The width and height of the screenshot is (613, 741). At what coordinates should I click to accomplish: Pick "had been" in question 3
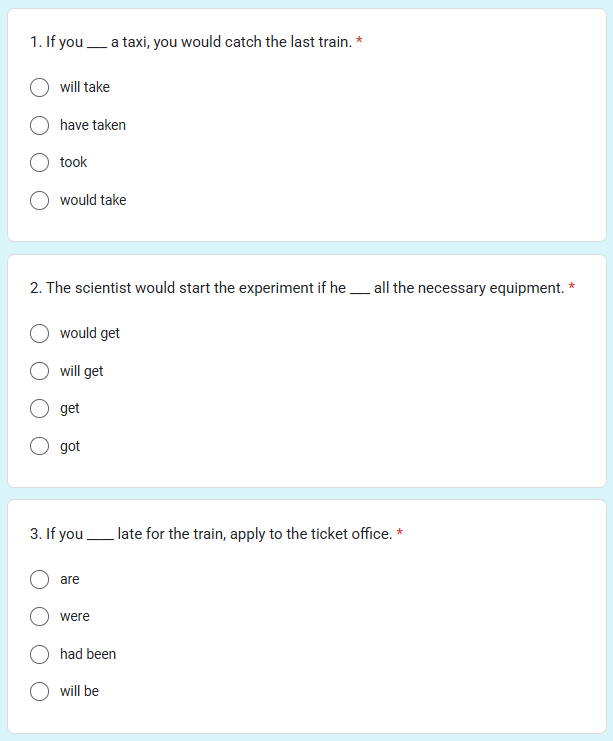pyautogui.click(x=39, y=655)
